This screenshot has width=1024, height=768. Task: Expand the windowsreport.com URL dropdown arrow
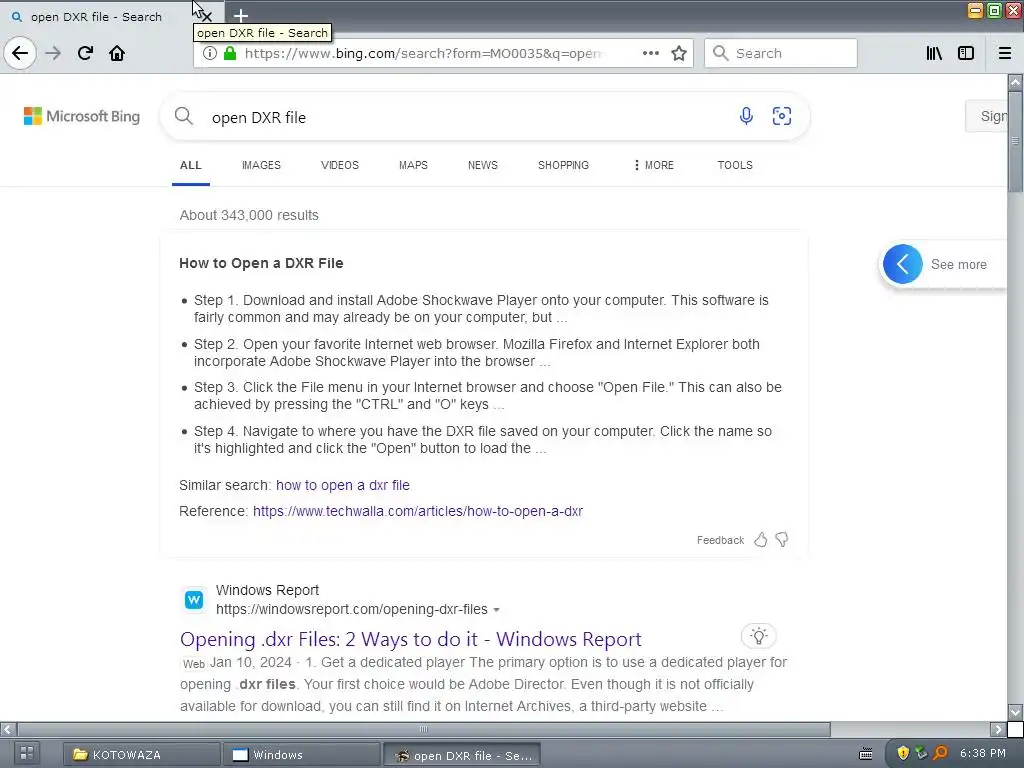click(x=496, y=610)
